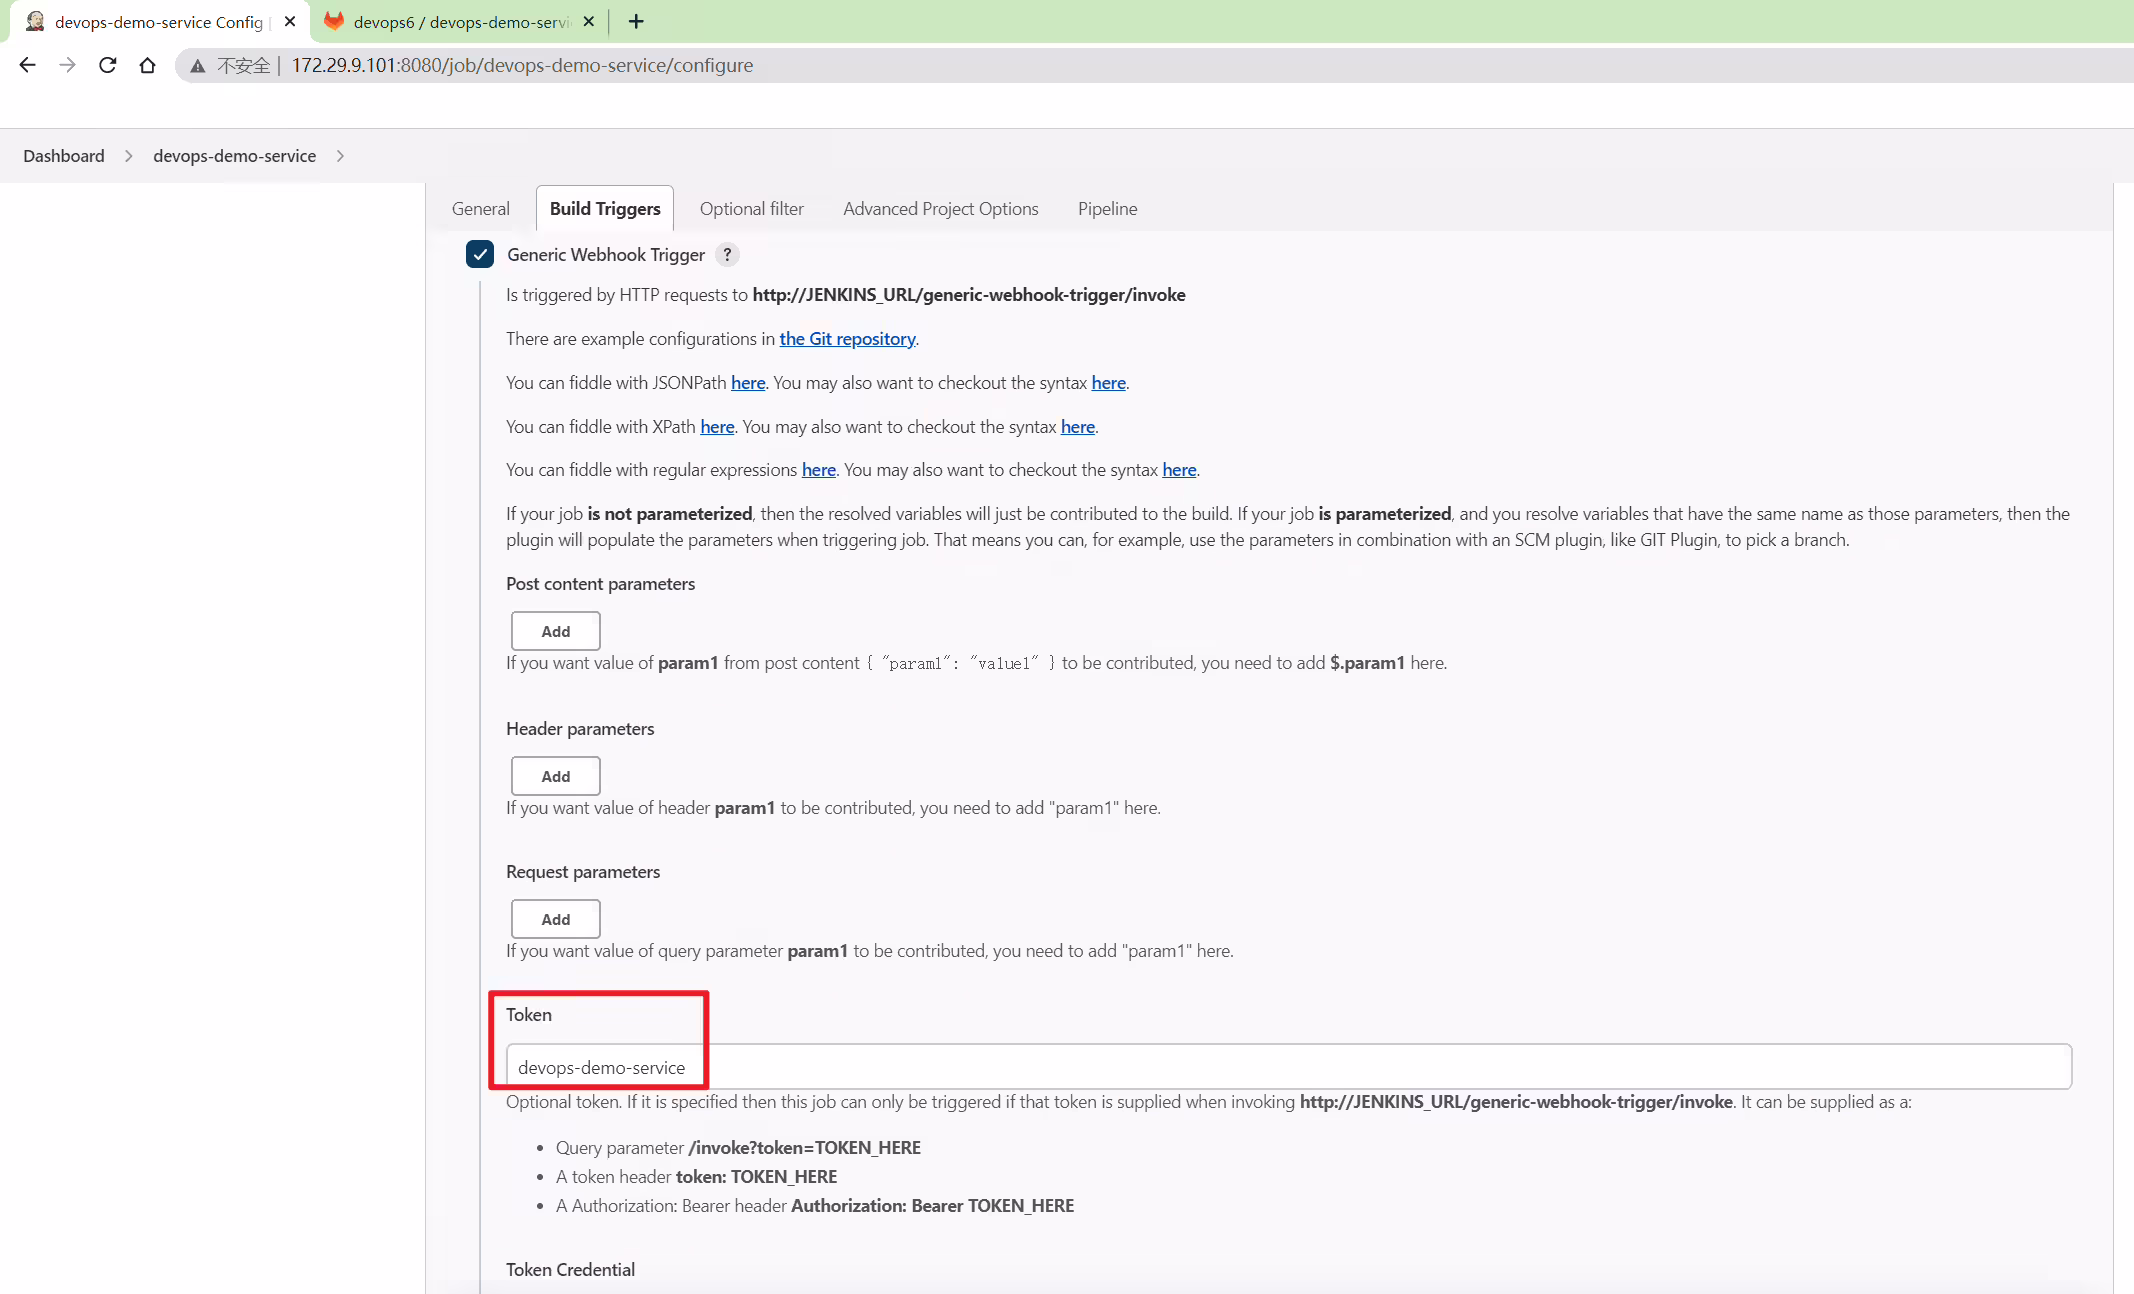The image size is (2134, 1294).
Task: Open a new browser tab with plus icon
Action: click(x=636, y=21)
